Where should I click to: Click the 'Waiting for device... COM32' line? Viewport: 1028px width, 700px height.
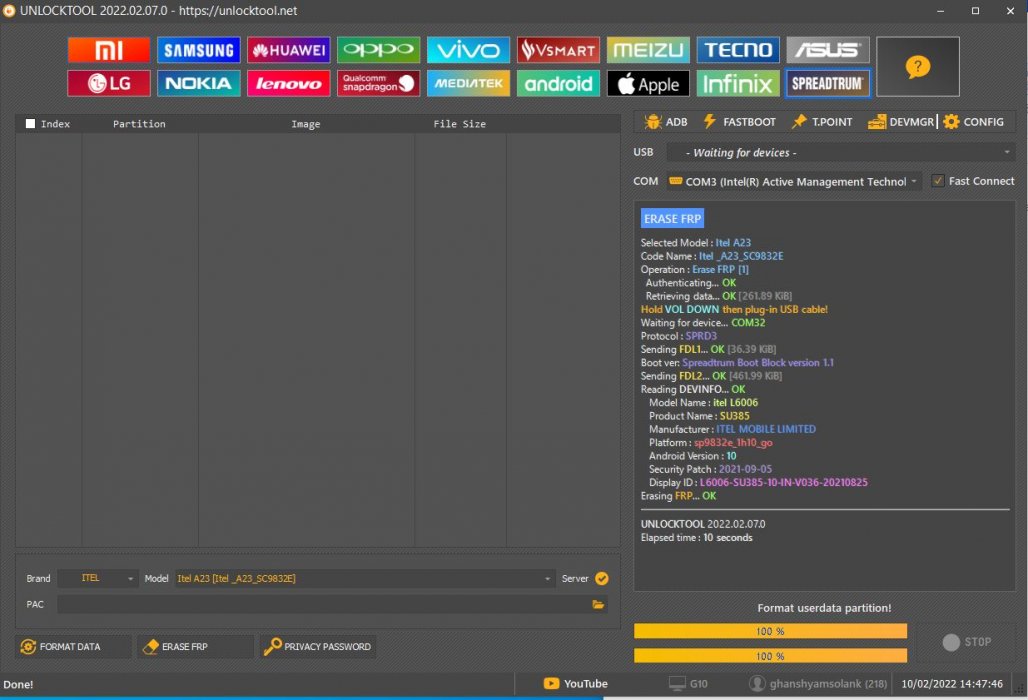pos(703,322)
